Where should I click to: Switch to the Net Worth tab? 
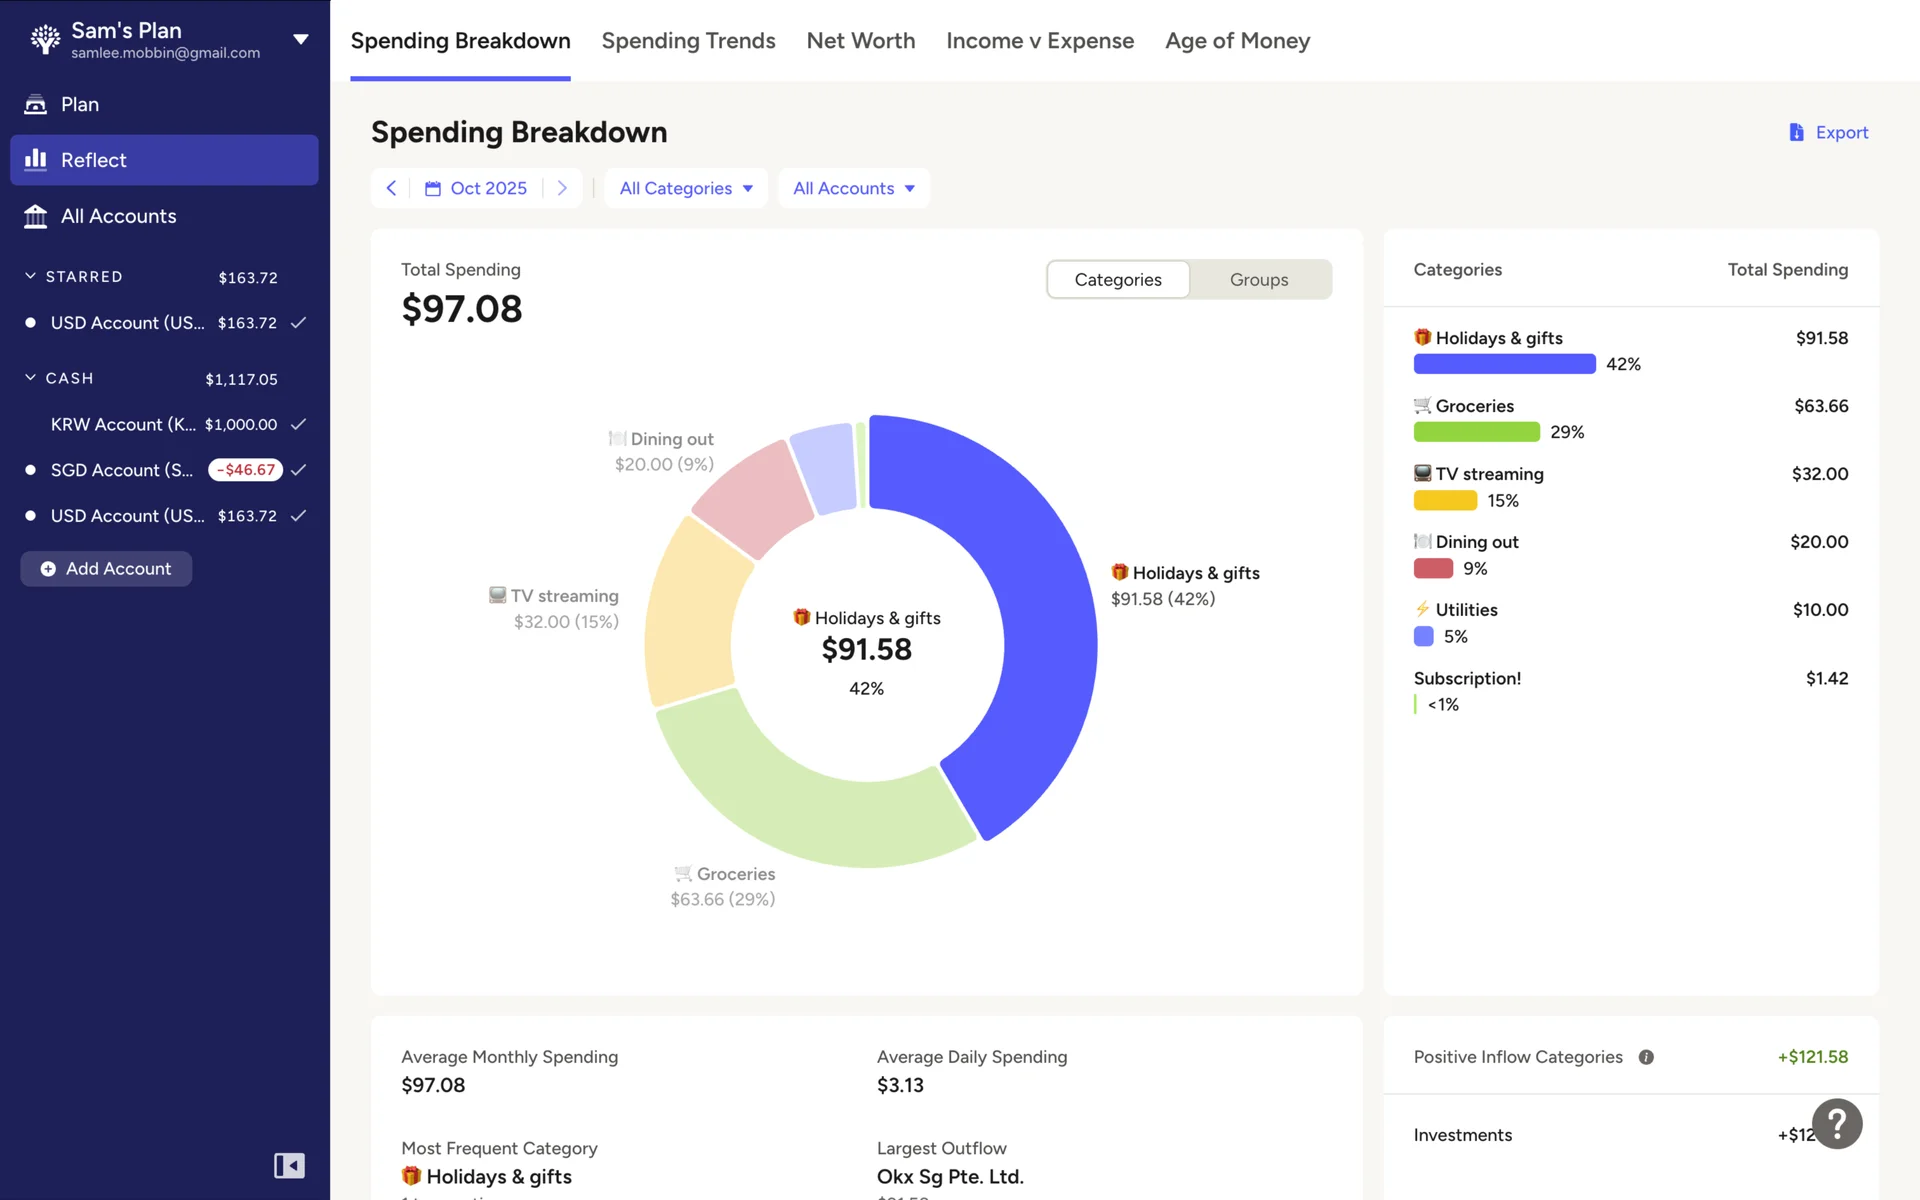pos(860,41)
